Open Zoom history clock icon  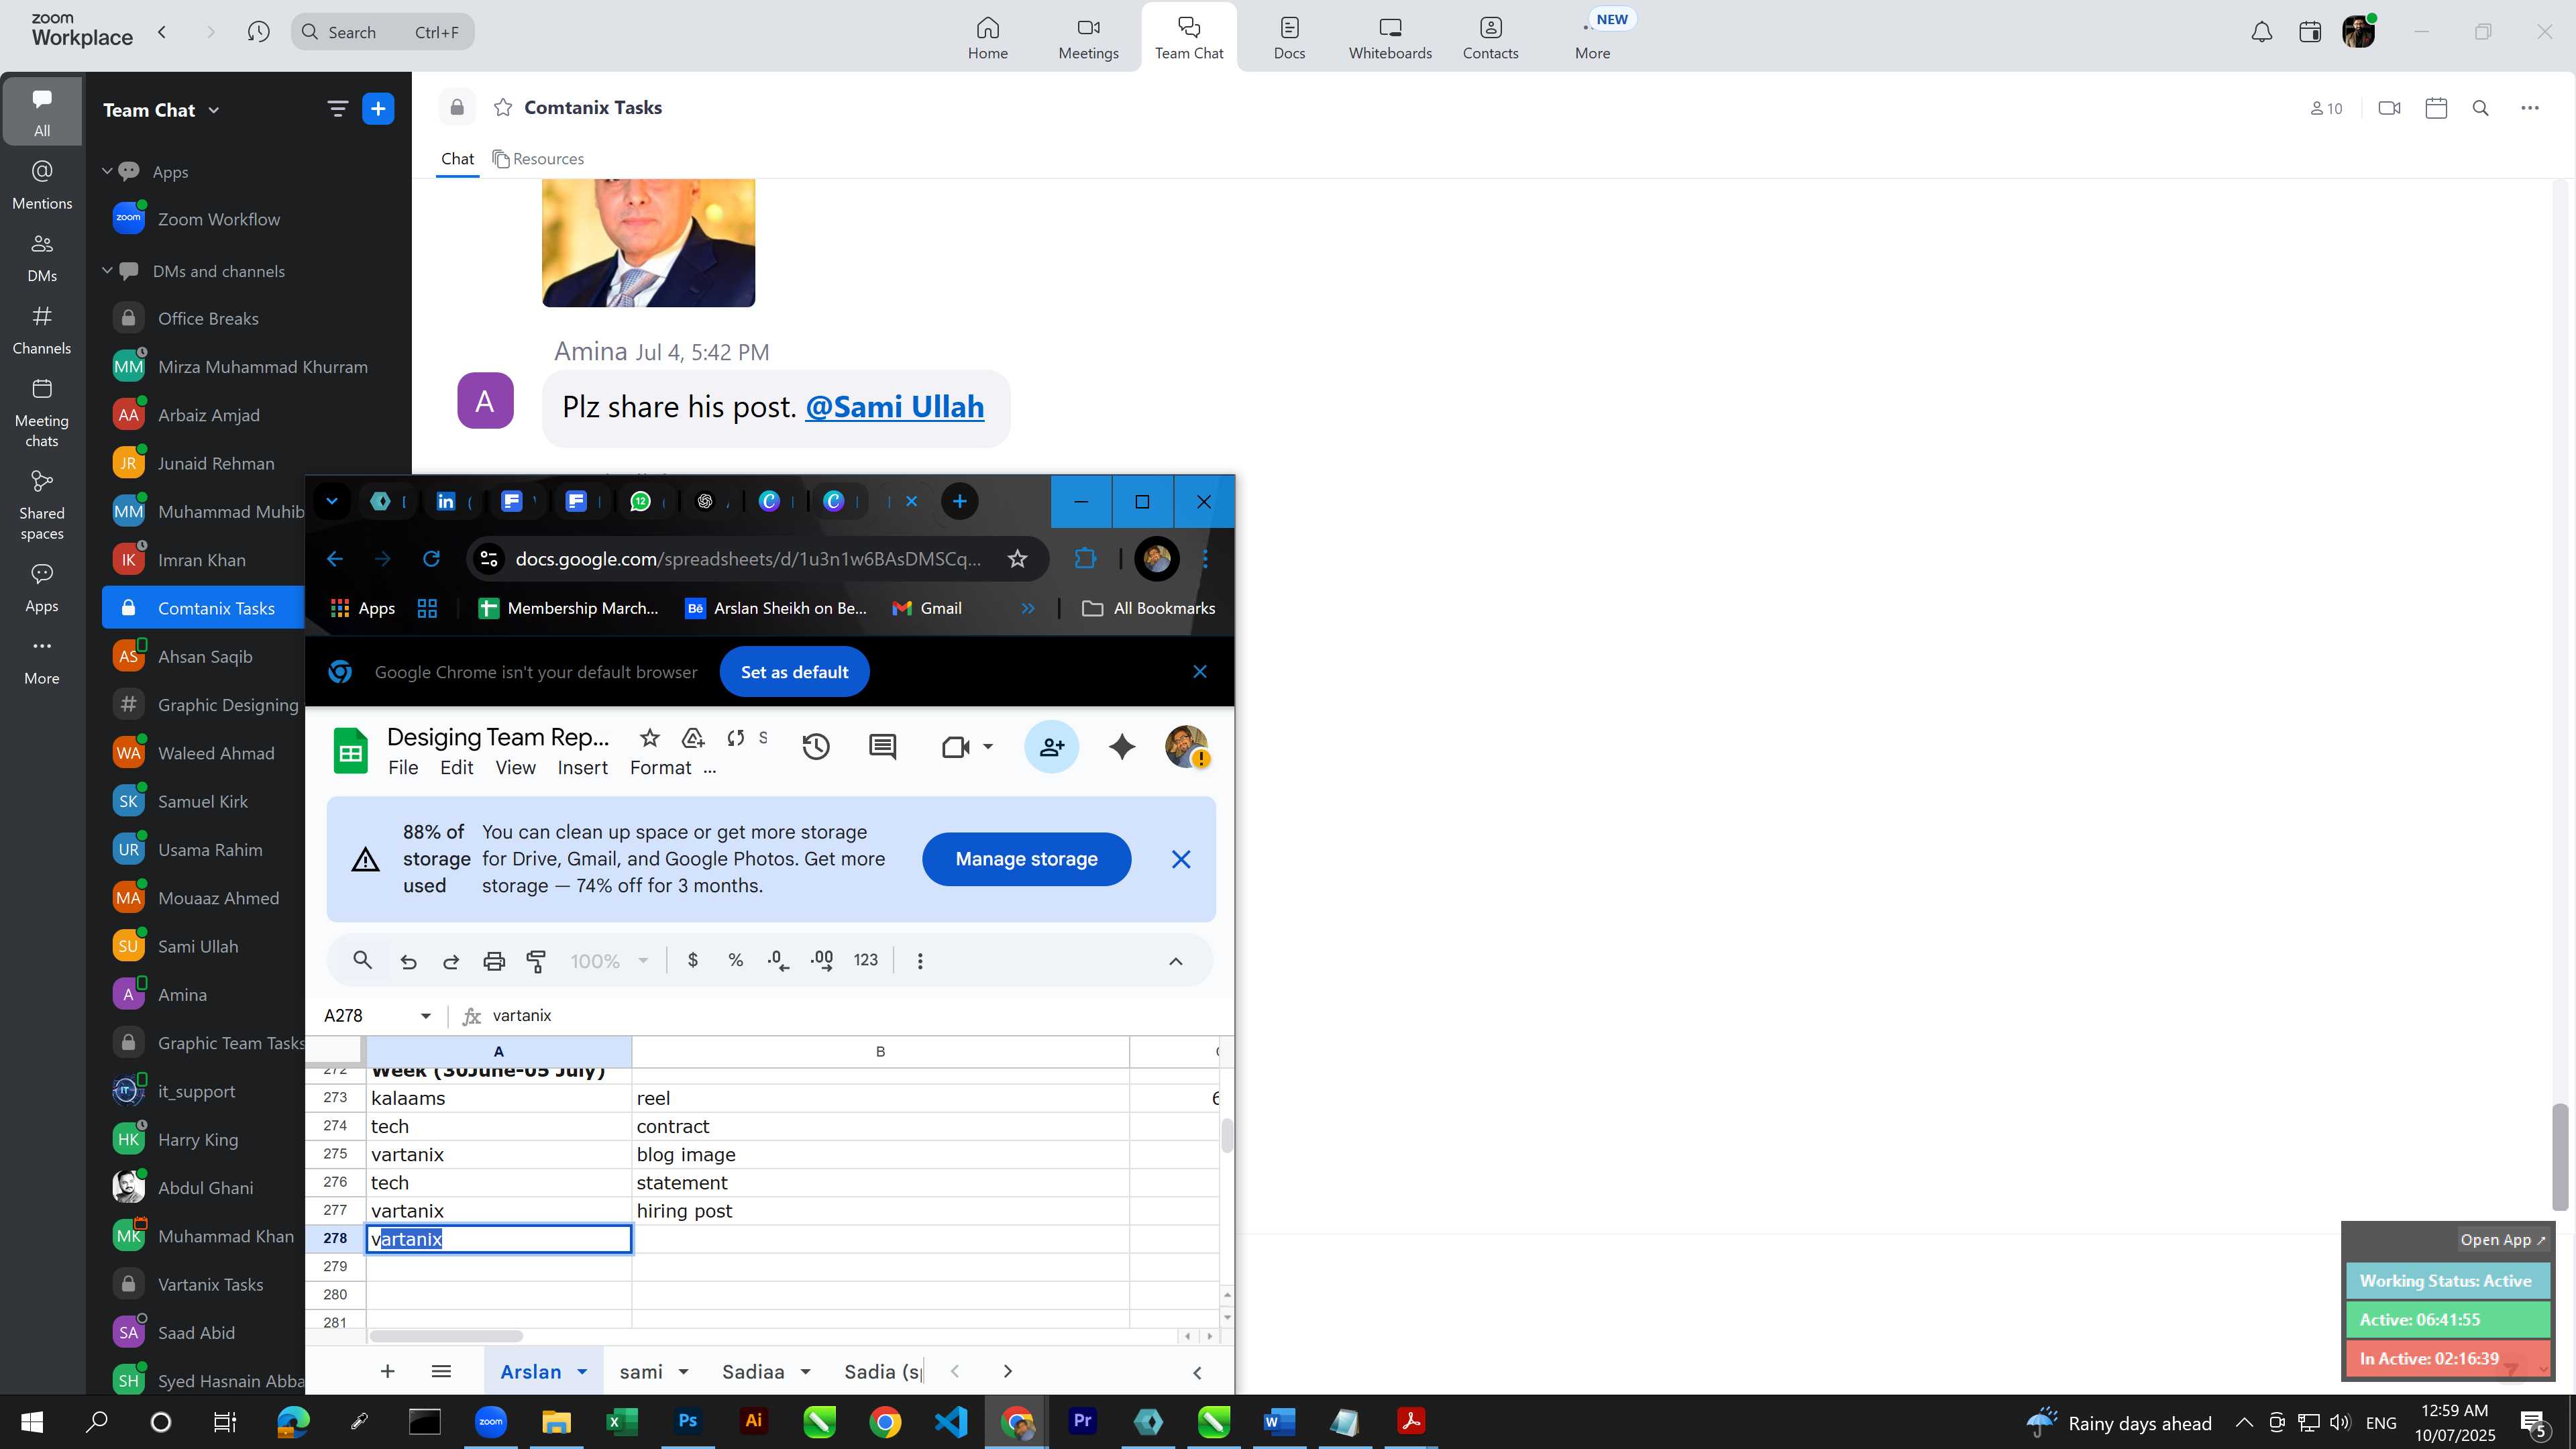258,32
